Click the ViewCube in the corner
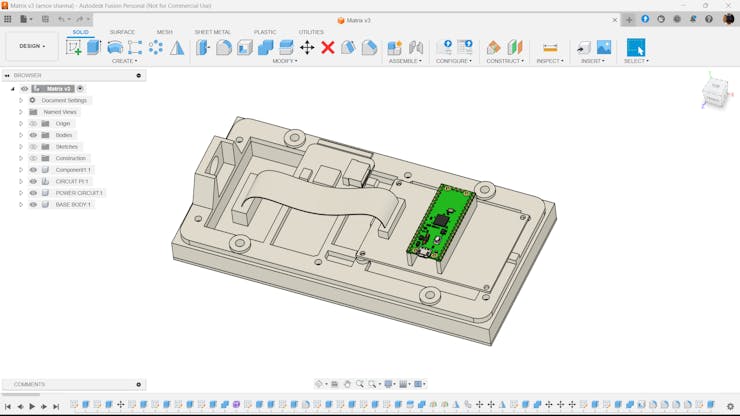The width and height of the screenshot is (740, 416). (715, 93)
